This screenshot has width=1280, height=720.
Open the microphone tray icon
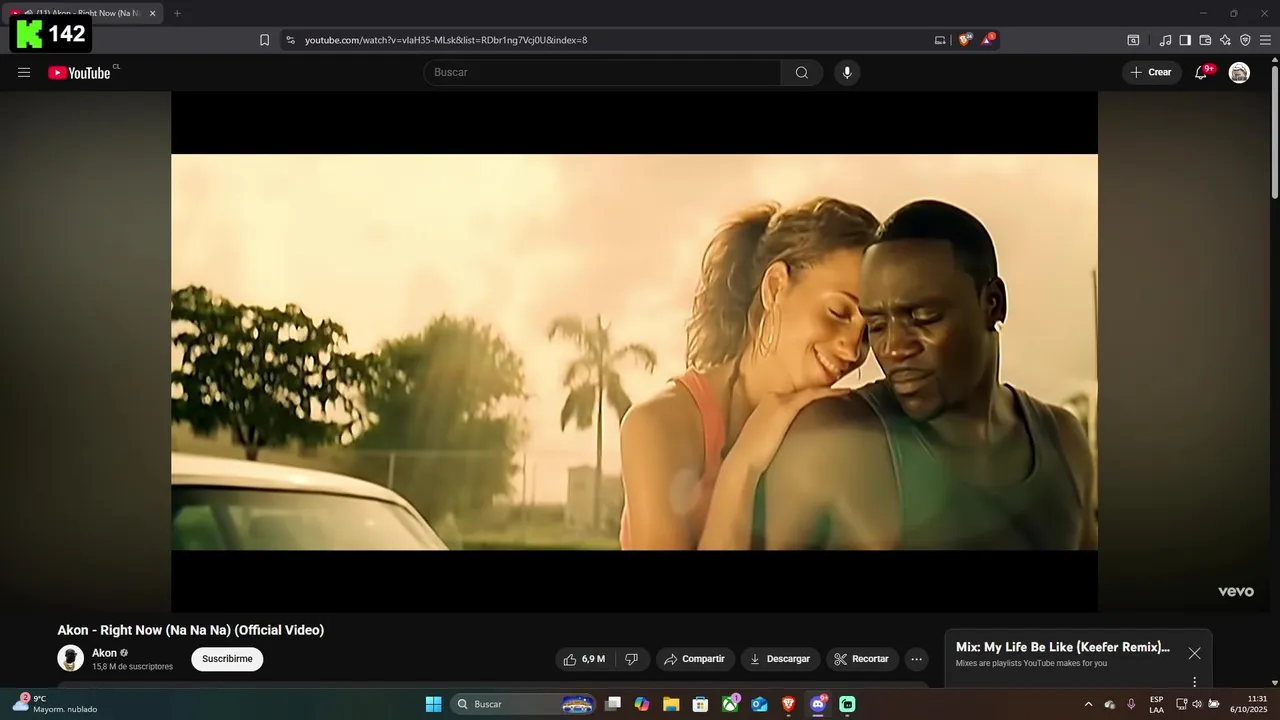[x=1131, y=704]
